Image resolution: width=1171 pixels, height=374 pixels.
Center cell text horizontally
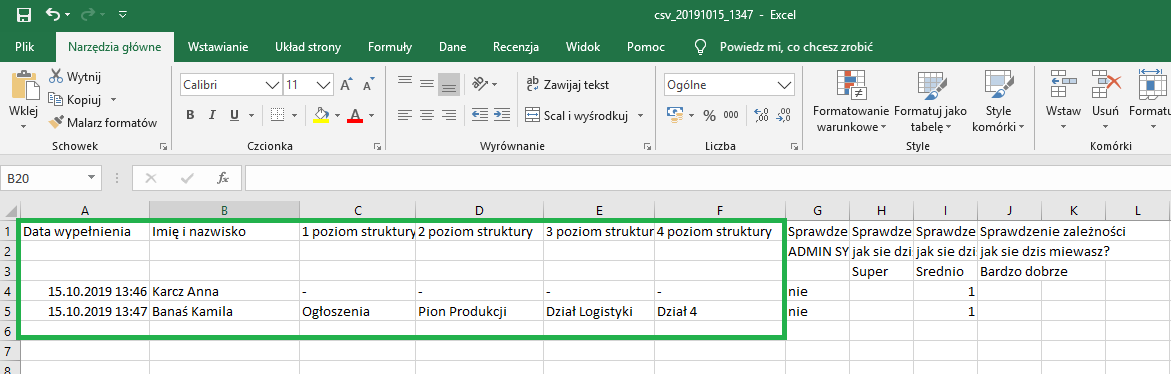point(427,115)
